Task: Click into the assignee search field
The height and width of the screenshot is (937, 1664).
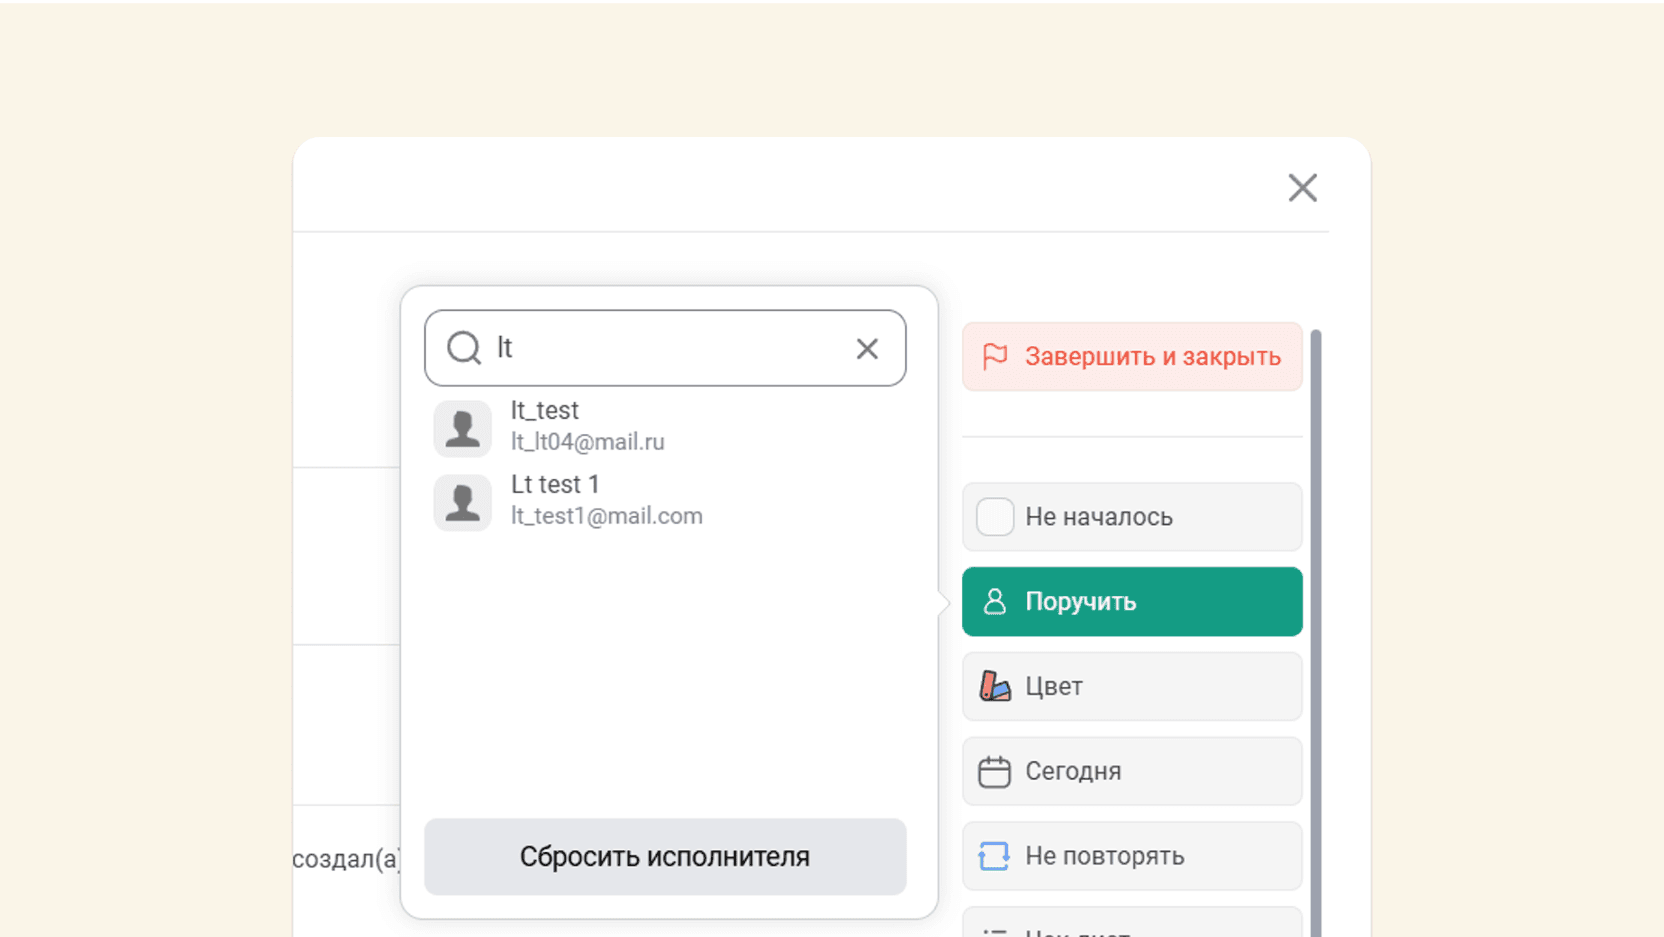Action: [x=665, y=348]
